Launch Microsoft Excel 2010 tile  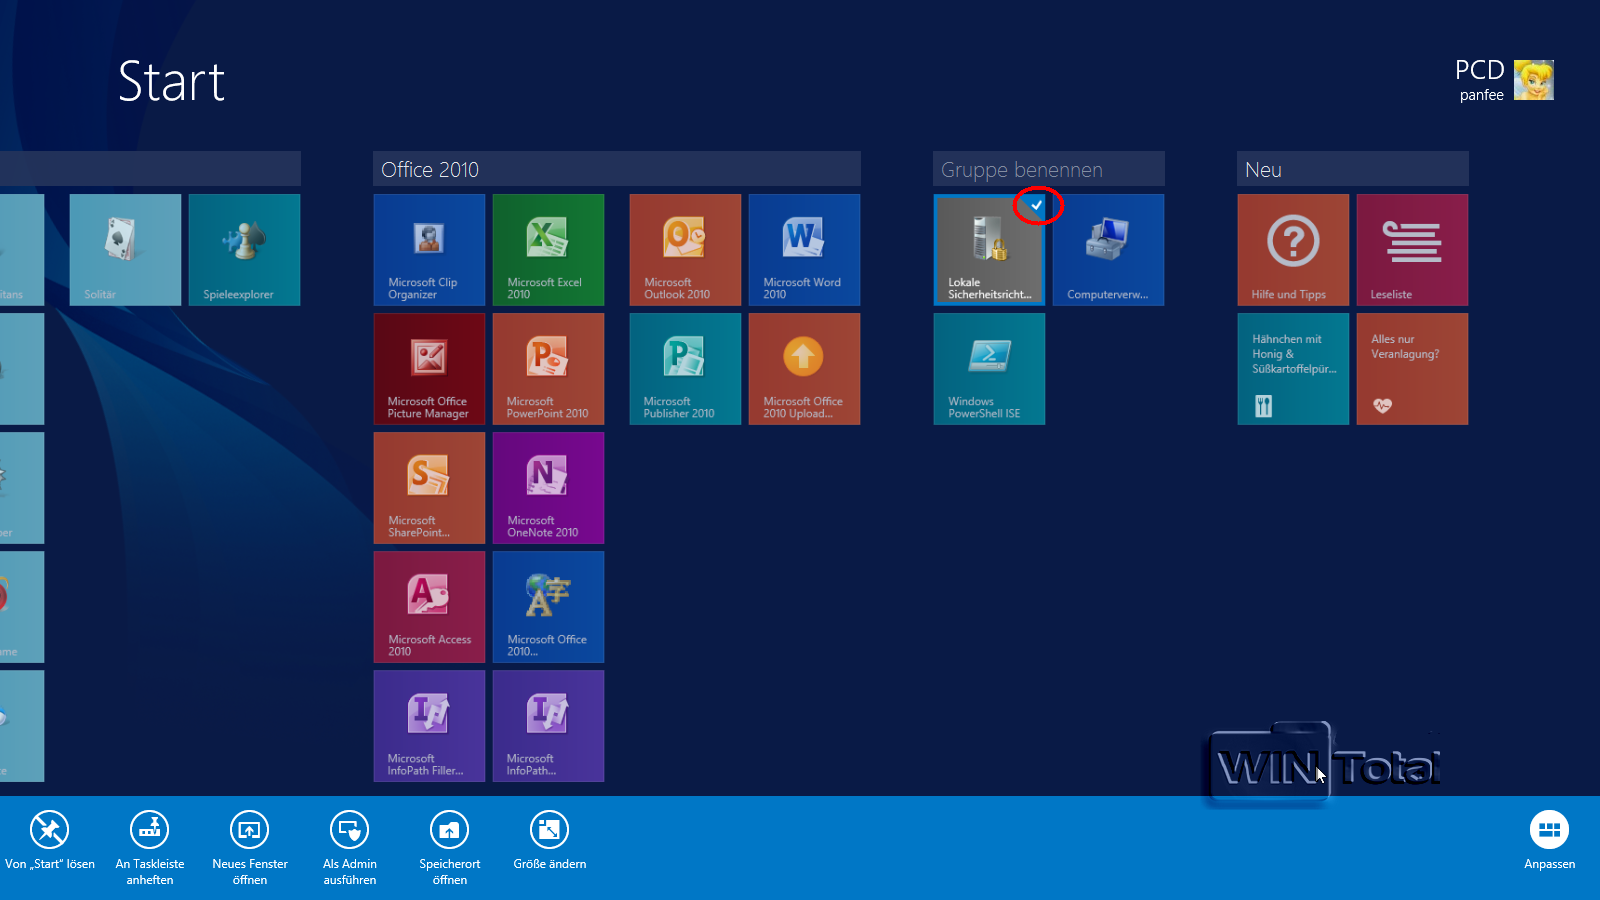tap(548, 250)
